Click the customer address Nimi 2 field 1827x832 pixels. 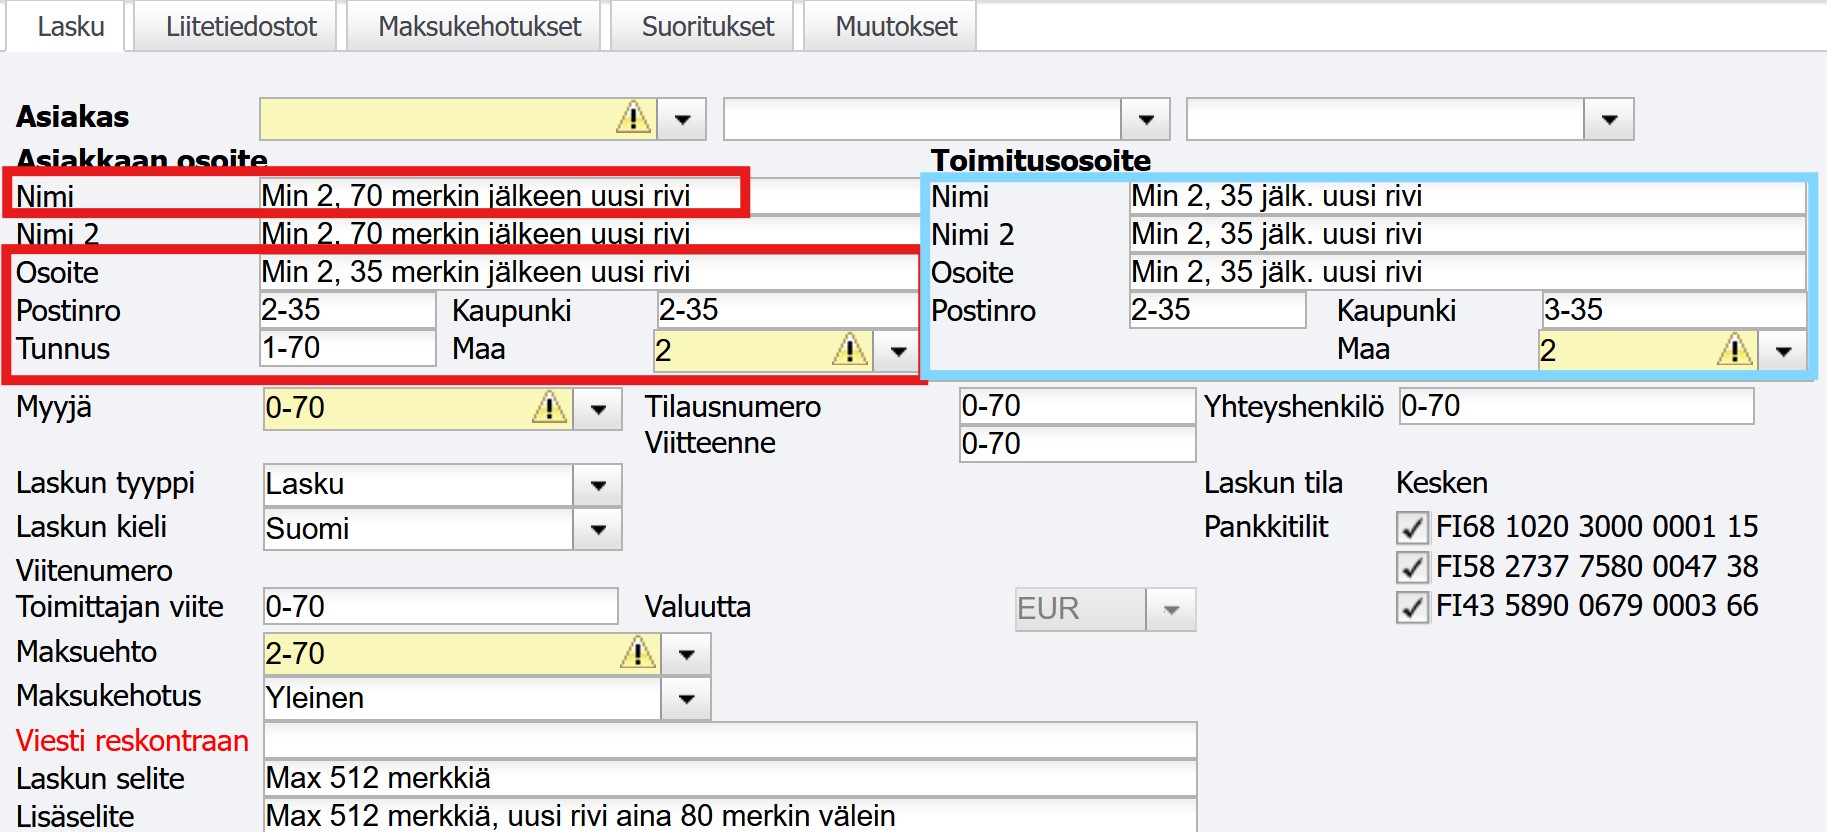click(x=589, y=234)
